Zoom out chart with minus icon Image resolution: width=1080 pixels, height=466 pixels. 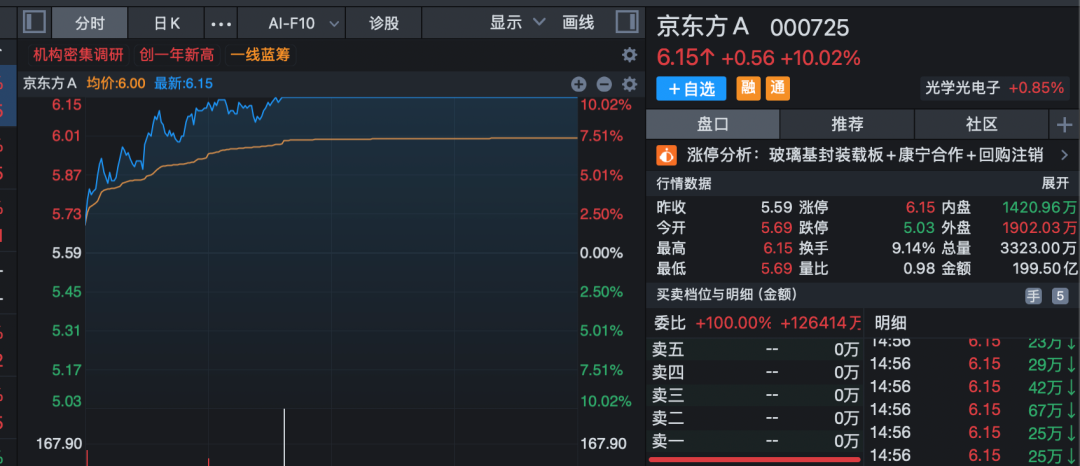coord(604,85)
